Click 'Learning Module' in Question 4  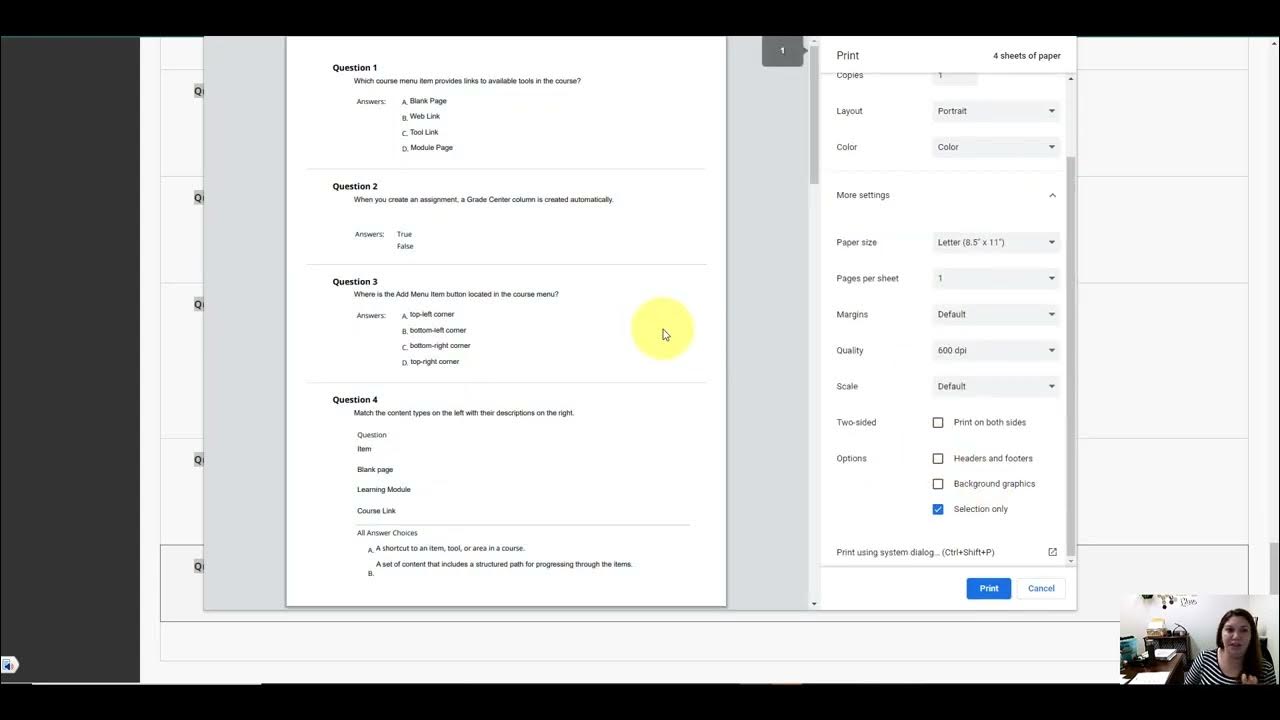coord(384,490)
